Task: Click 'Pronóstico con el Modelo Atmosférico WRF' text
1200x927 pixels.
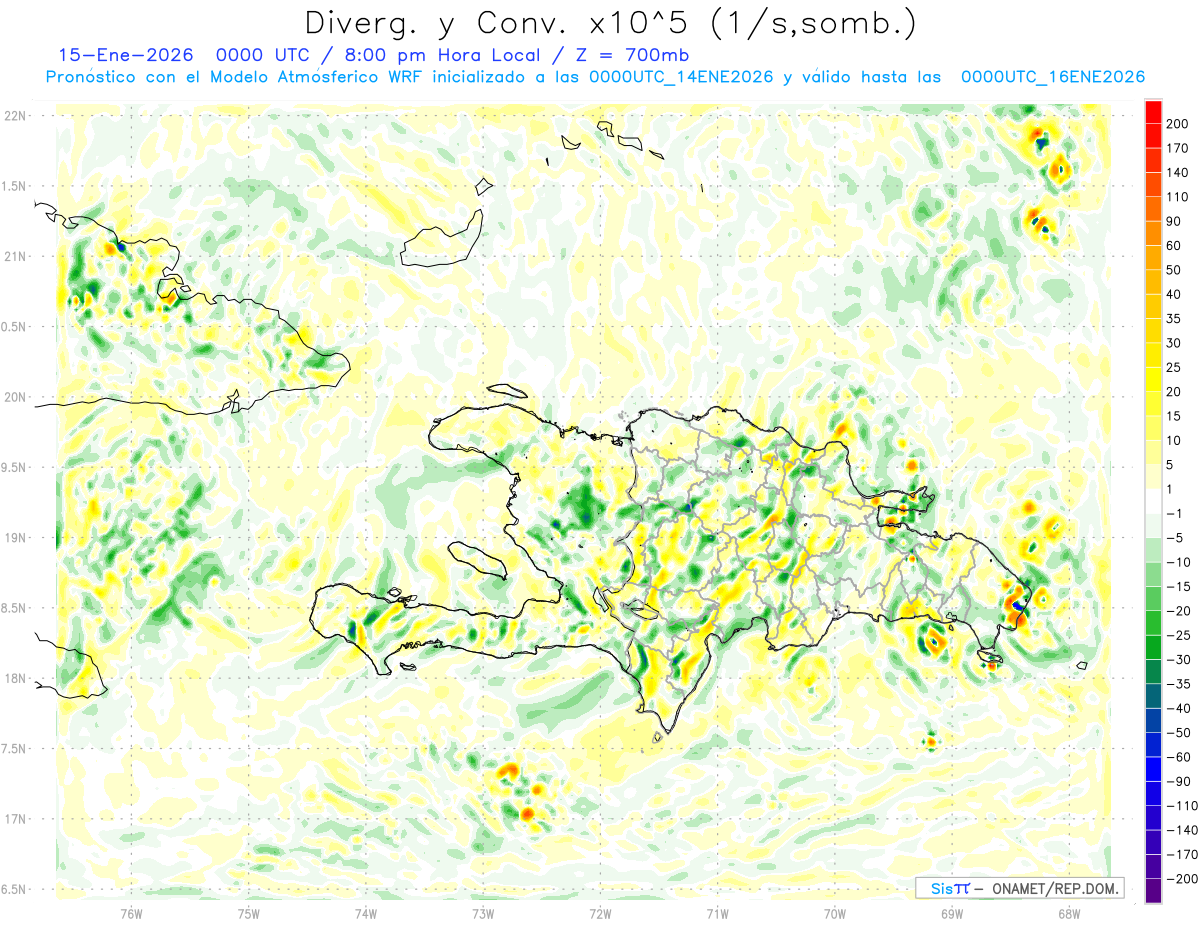Action: click(x=235, y=77)
